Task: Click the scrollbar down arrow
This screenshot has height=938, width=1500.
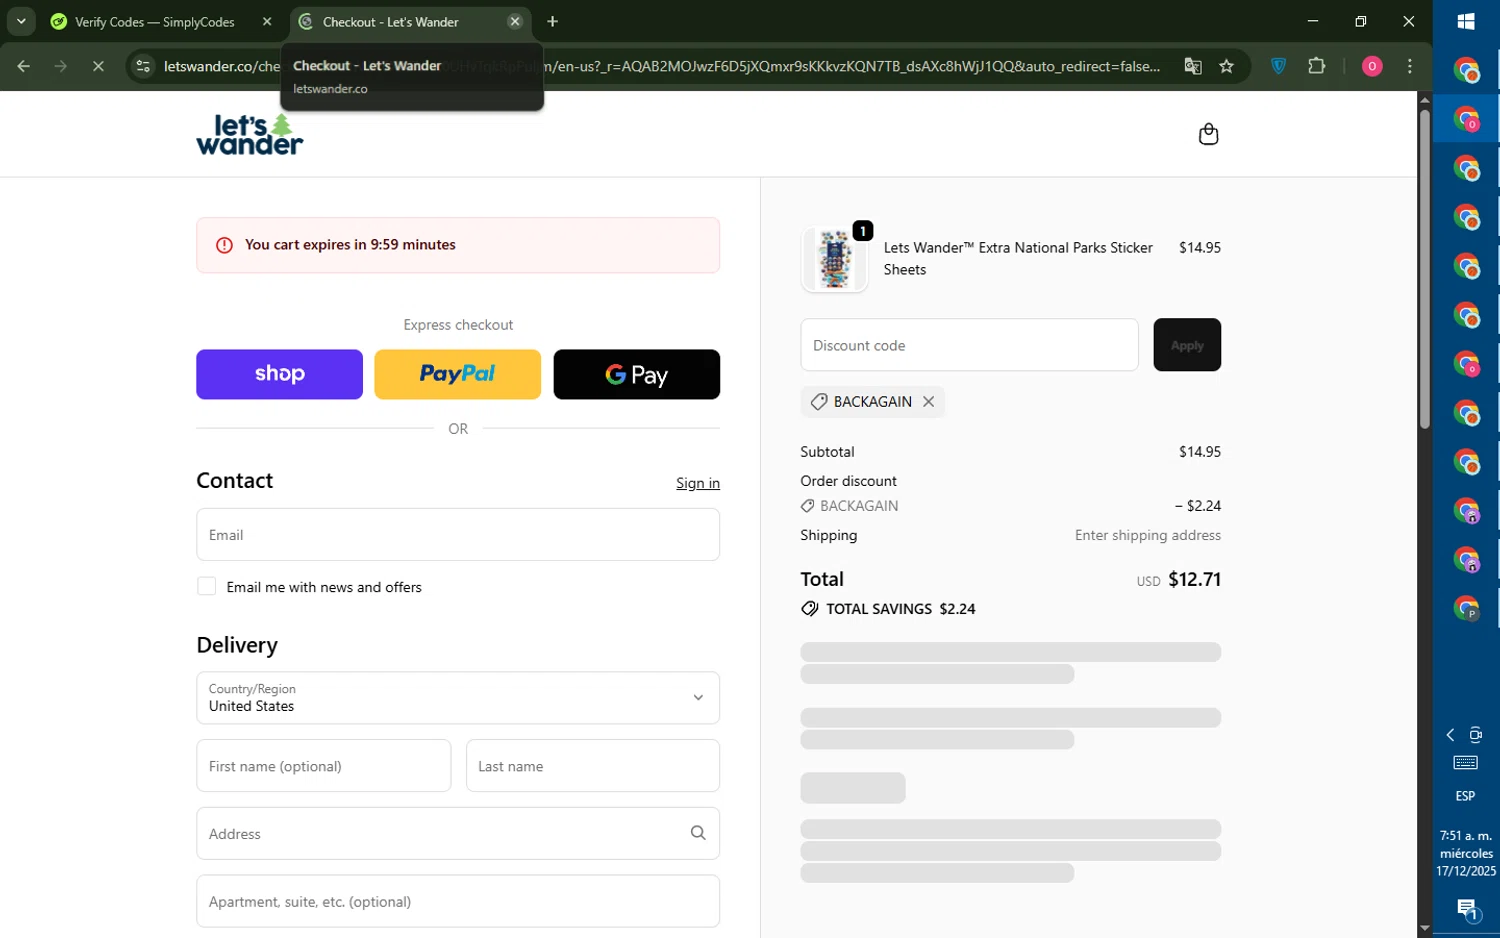Action: tap(1424, 928)
